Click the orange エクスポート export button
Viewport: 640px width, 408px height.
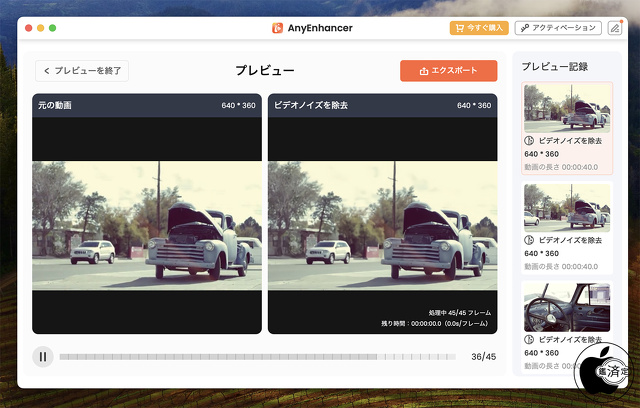click(449, 71)
